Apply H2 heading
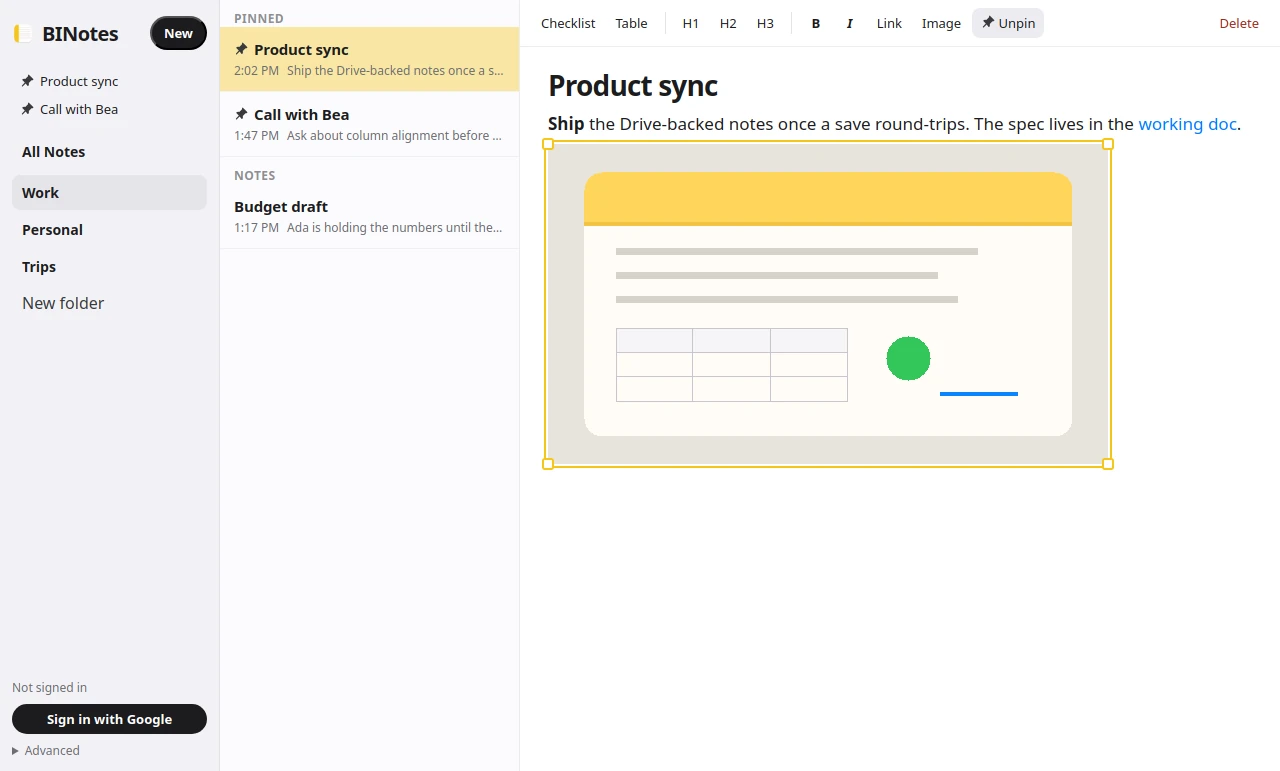 click(x=728, y=23)
